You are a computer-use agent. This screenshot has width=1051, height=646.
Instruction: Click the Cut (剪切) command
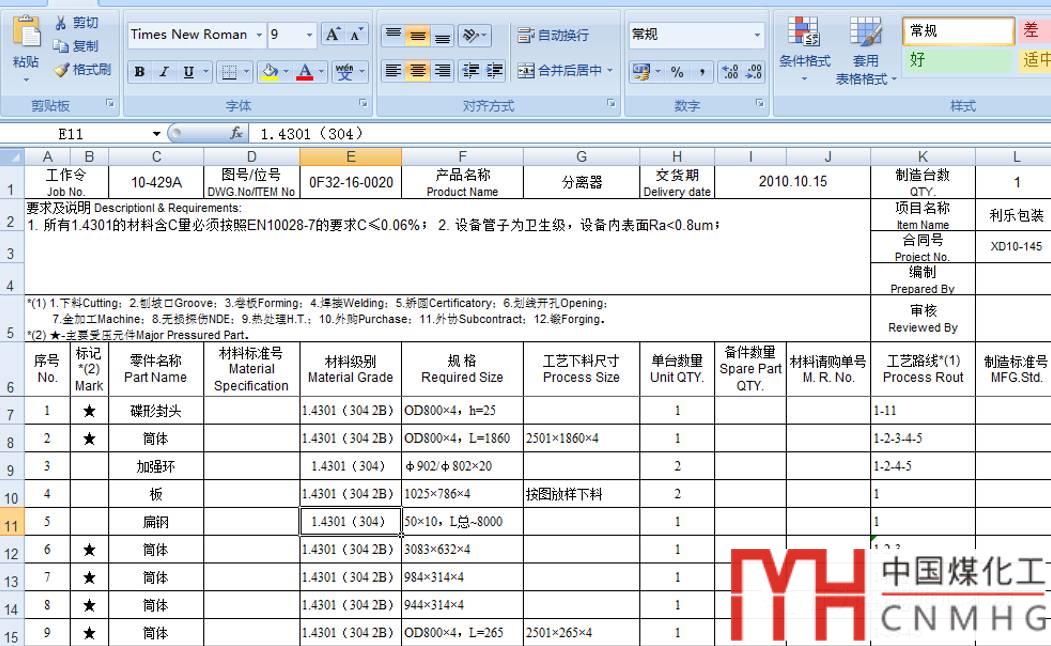[76, 23]
